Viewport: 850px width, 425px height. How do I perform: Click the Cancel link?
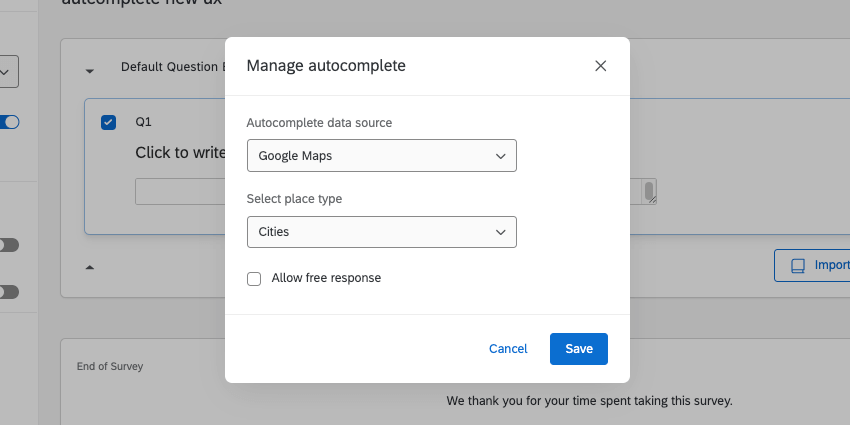[x=508, y=349]
